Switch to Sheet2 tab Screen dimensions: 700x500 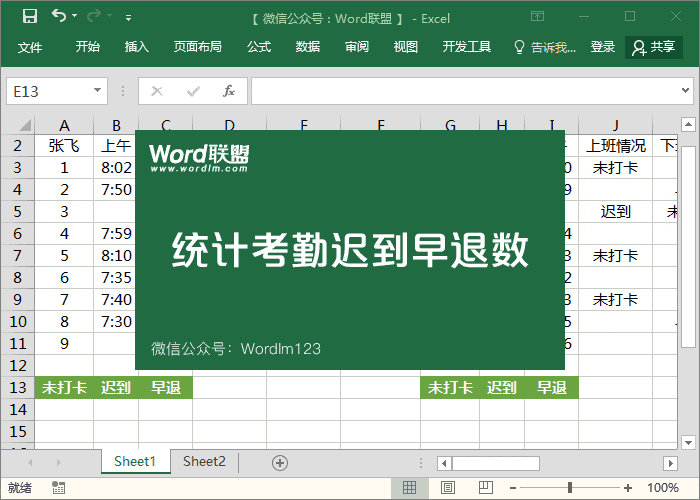(x=204, y=462)
